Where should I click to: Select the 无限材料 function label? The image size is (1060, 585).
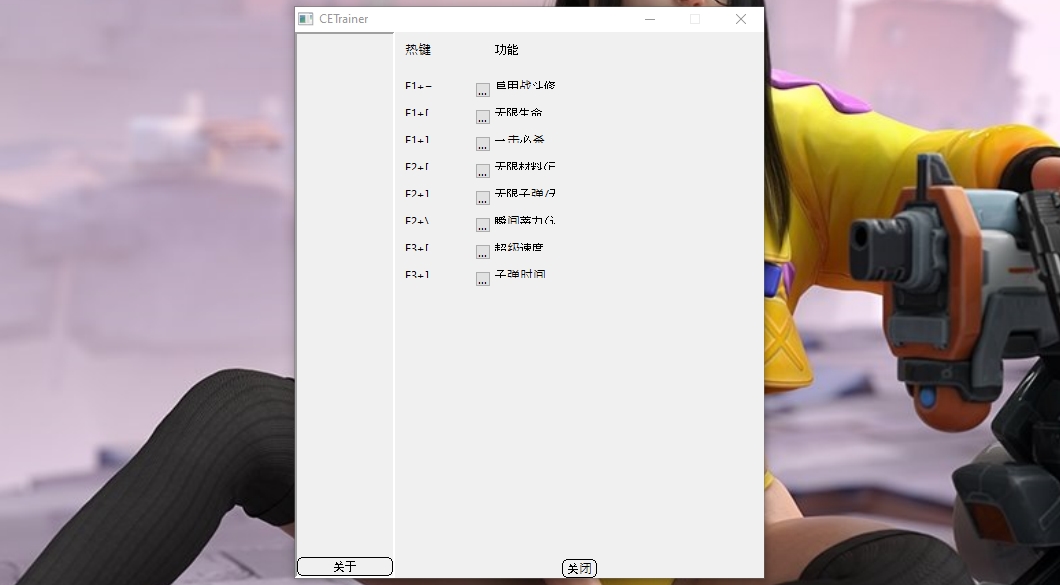click(525, 166)
